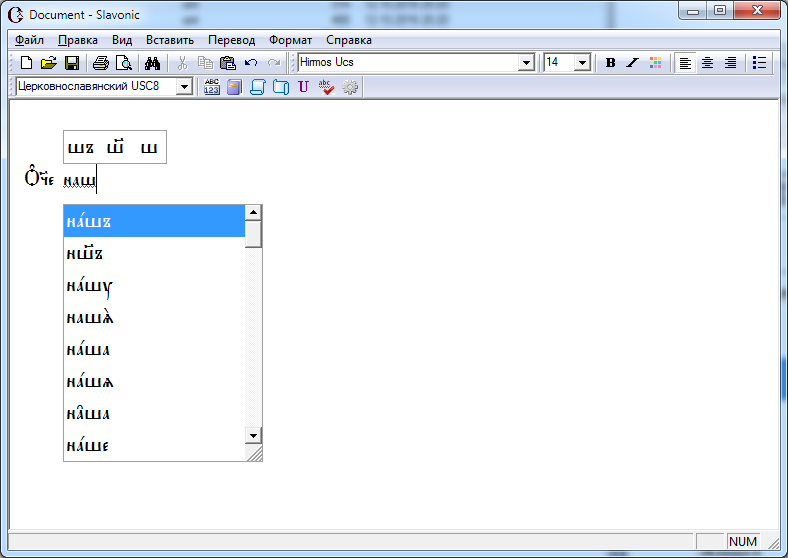
Task: Create a new document
Action: click(27, 63)
